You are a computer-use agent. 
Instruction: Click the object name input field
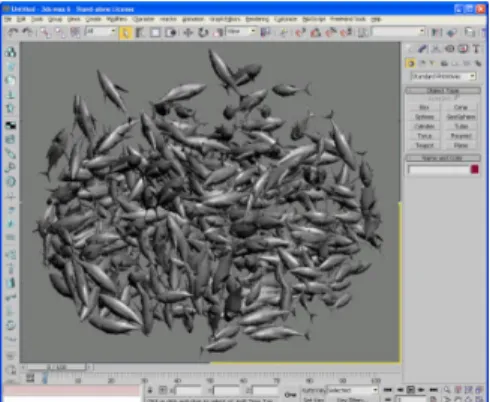click(x=439, y=170)
